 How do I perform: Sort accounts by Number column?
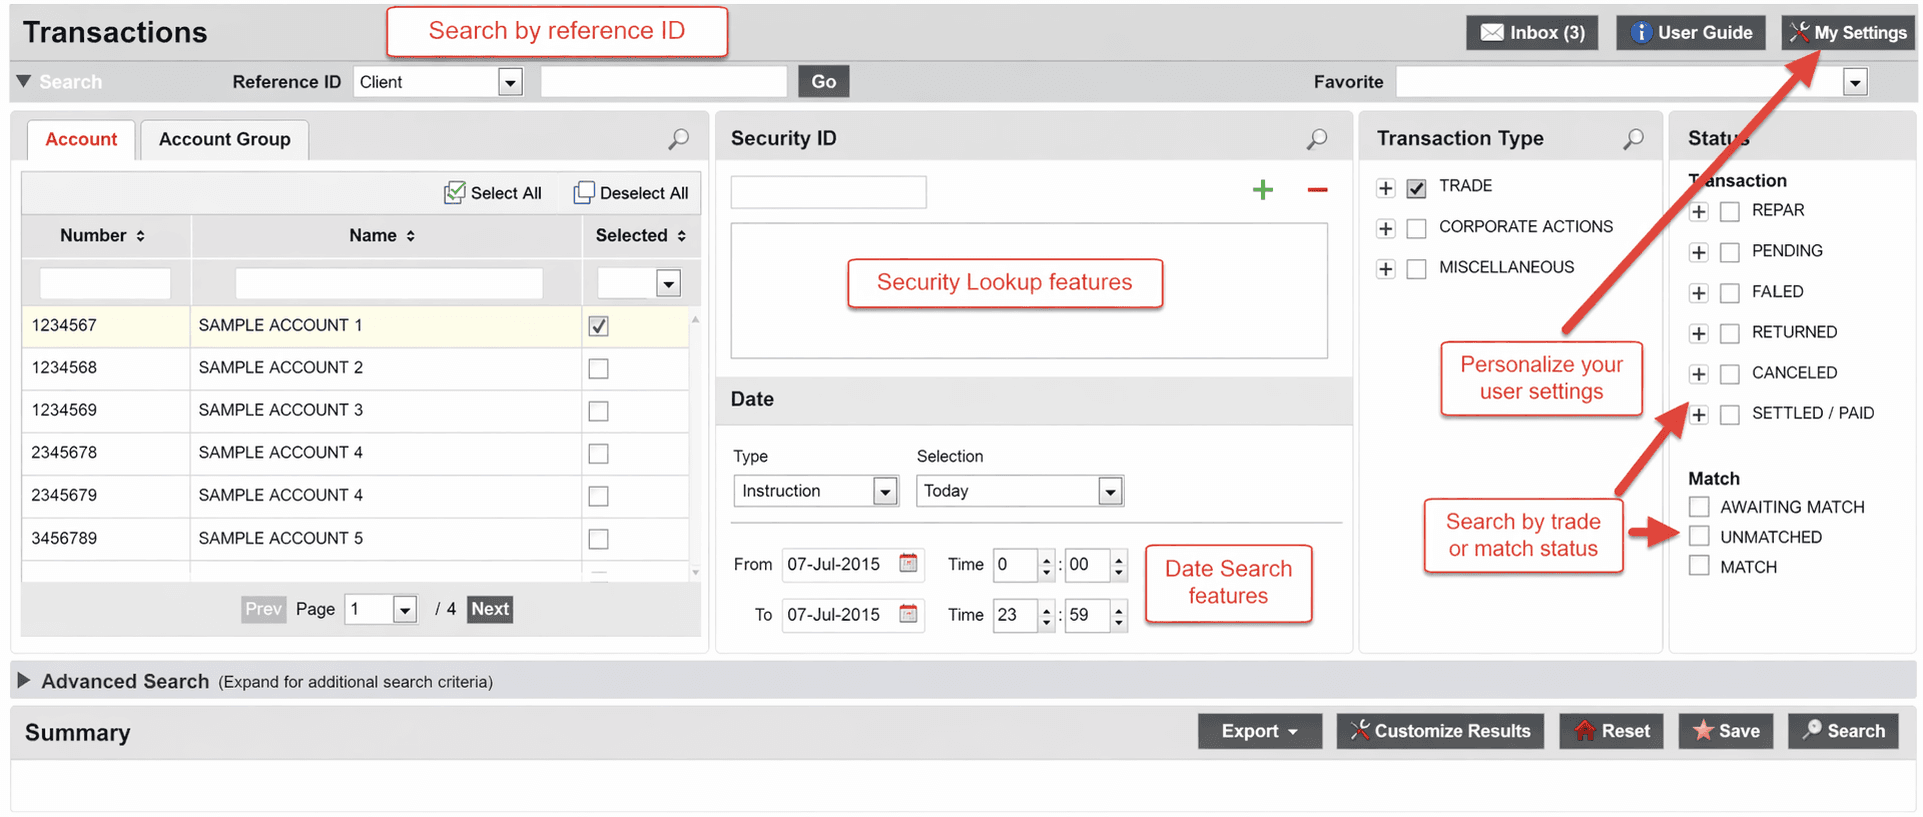click(x=103, y=235)
